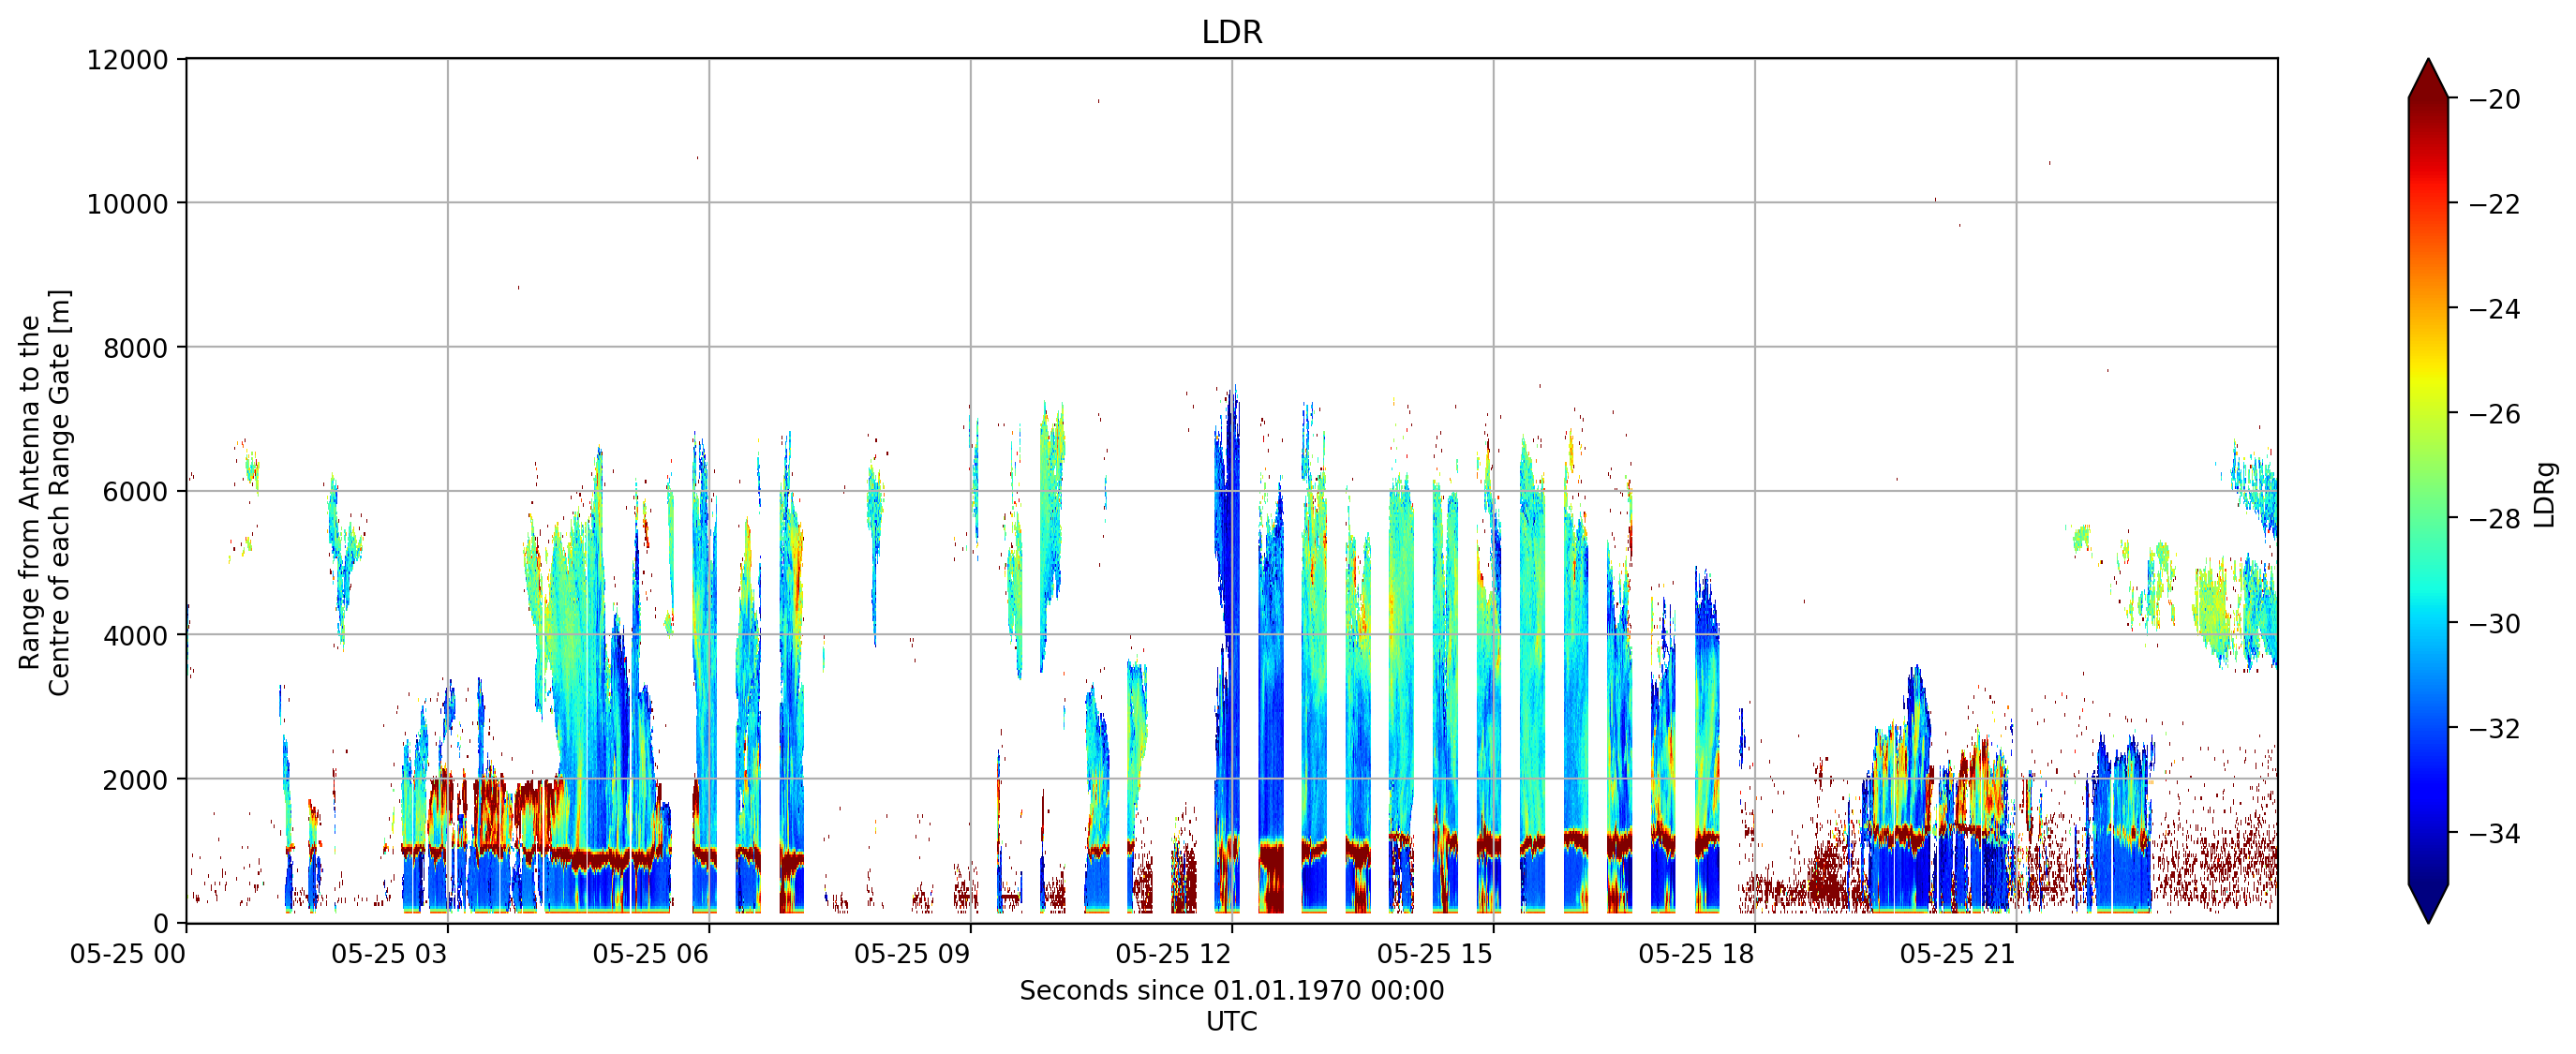
Task: Click the x-axis label 05-25 06
Action: (650, 954)
